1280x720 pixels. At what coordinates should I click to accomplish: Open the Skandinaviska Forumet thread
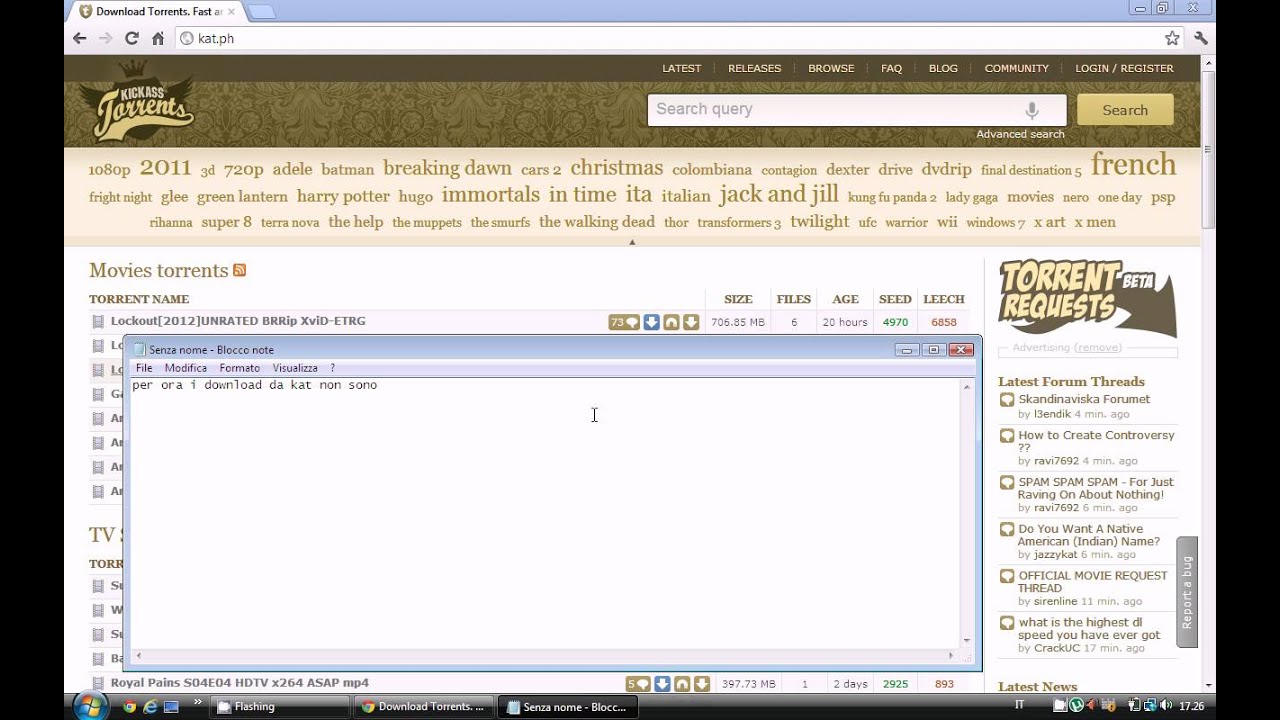[1084, 399]
